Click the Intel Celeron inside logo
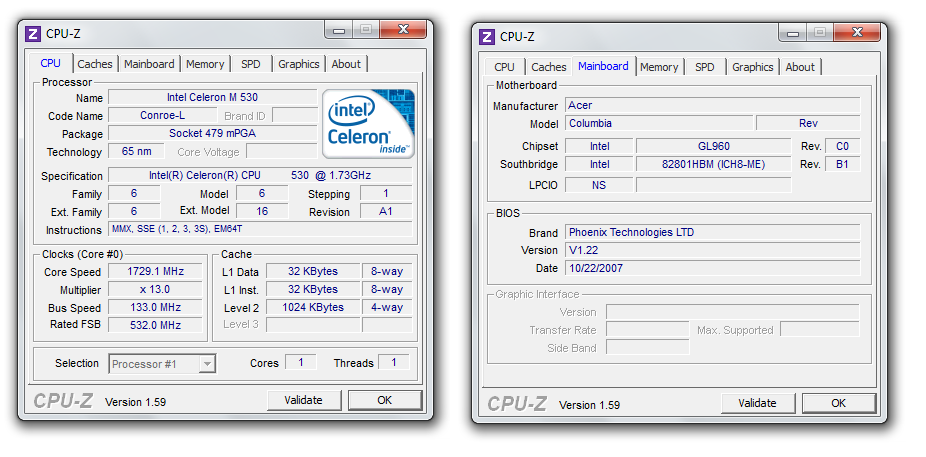This screenshot has width=926, height=457. point(369,124)
